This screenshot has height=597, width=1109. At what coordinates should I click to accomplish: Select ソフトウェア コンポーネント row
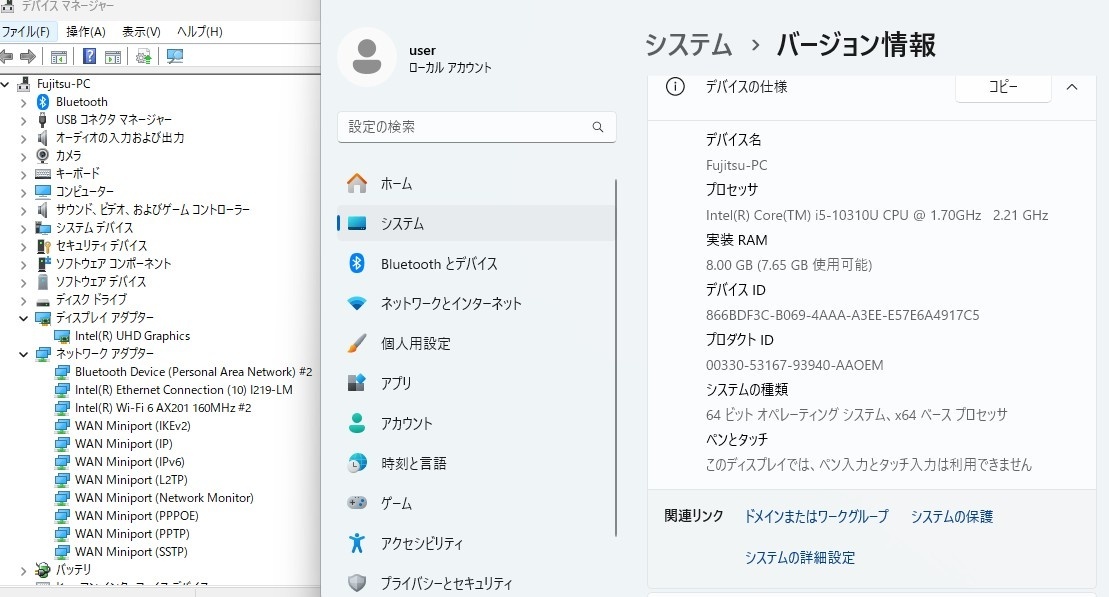113,263
